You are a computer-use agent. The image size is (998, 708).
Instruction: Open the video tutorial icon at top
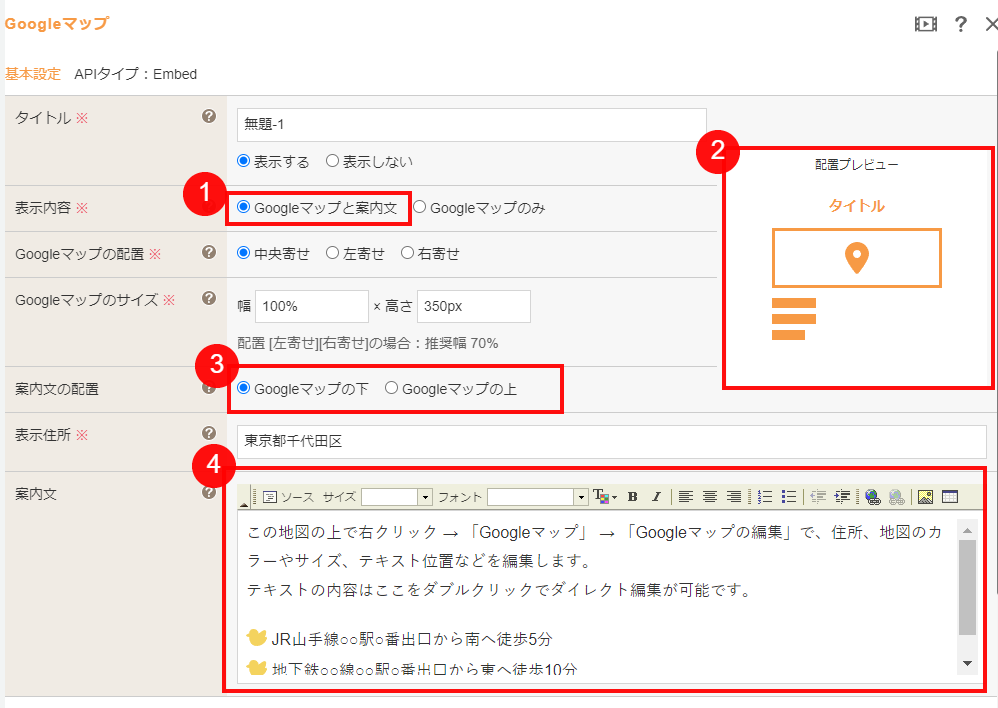[x=925, y=24]
